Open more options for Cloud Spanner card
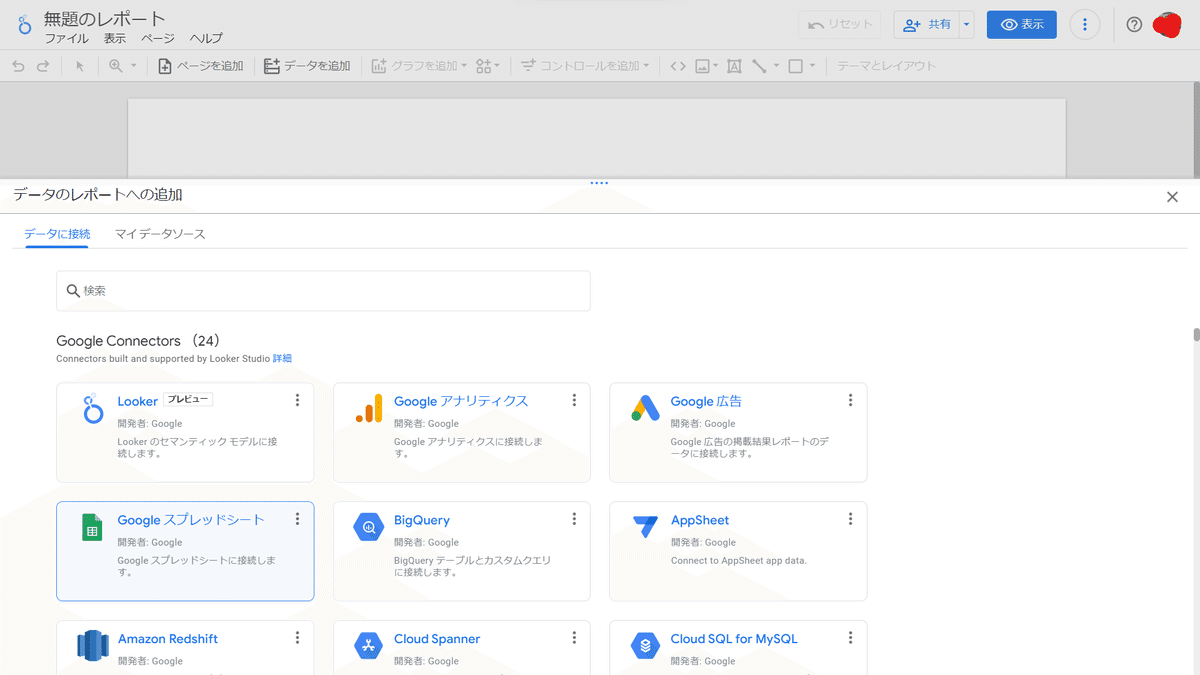This screenshot has width=1200, height=675. 574,638
